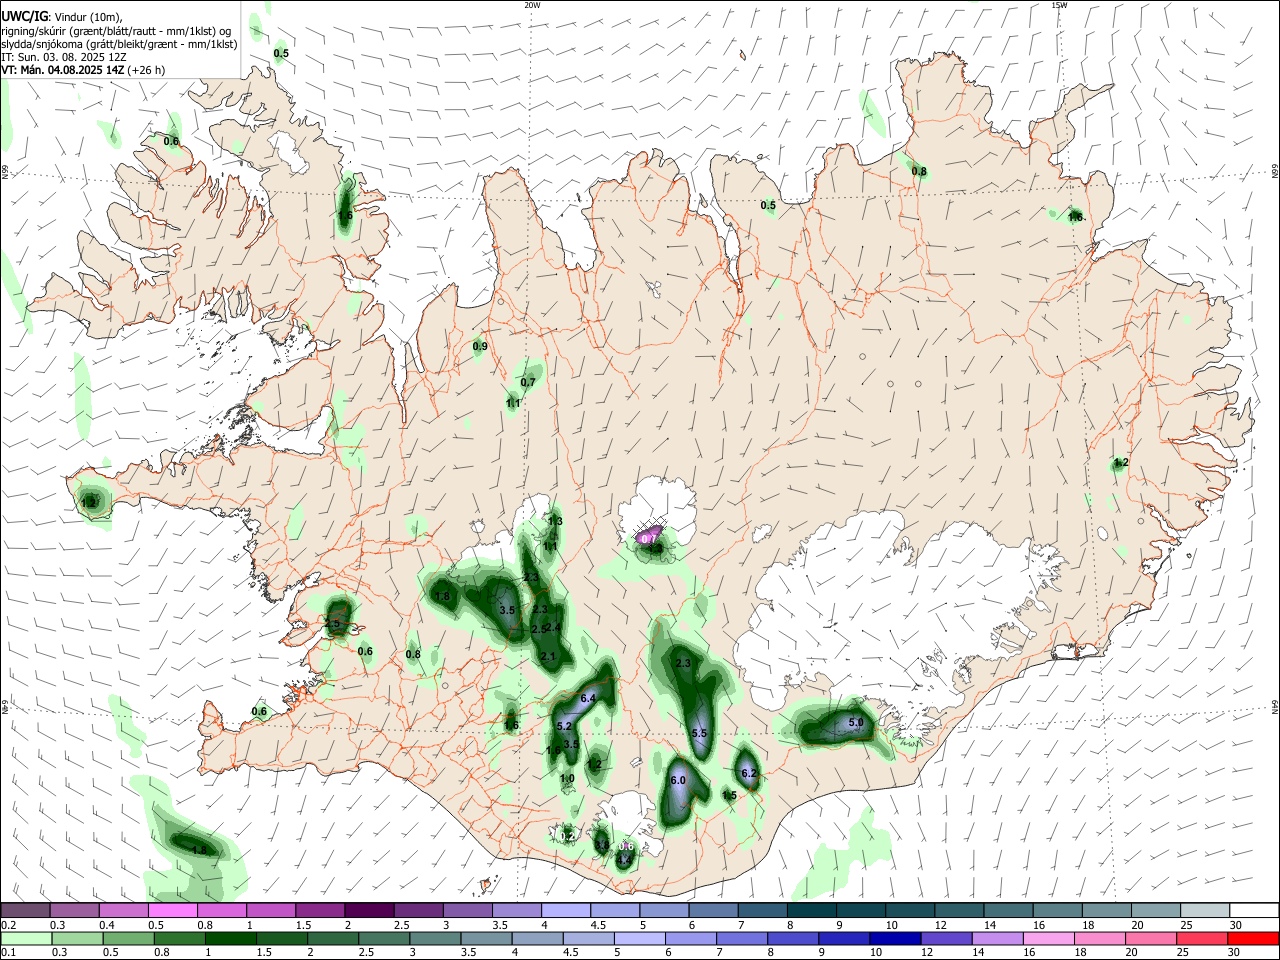The image size is (1280, 960).
Task: Click the 2.1 precipitation value on the map
Action: [548, 656]
